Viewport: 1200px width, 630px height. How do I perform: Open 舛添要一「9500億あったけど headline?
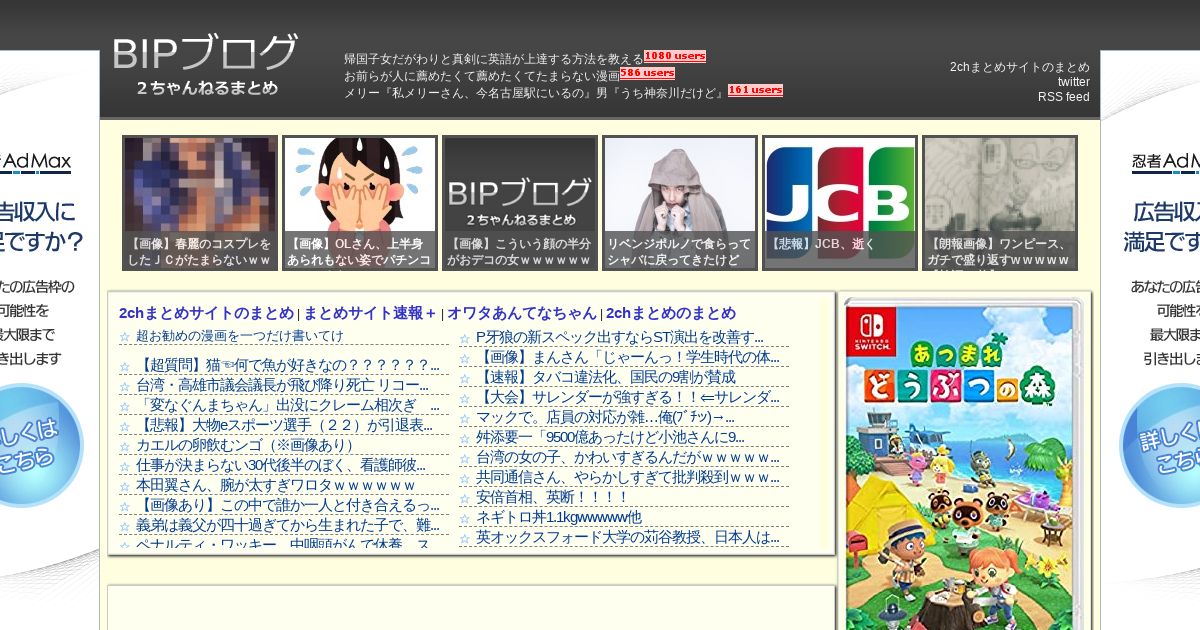610,437
